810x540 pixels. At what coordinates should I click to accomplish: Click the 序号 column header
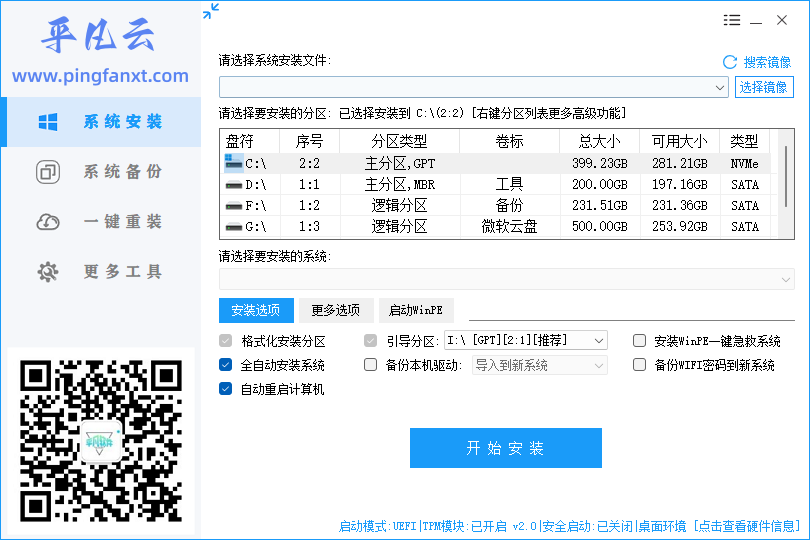point(309,141)
